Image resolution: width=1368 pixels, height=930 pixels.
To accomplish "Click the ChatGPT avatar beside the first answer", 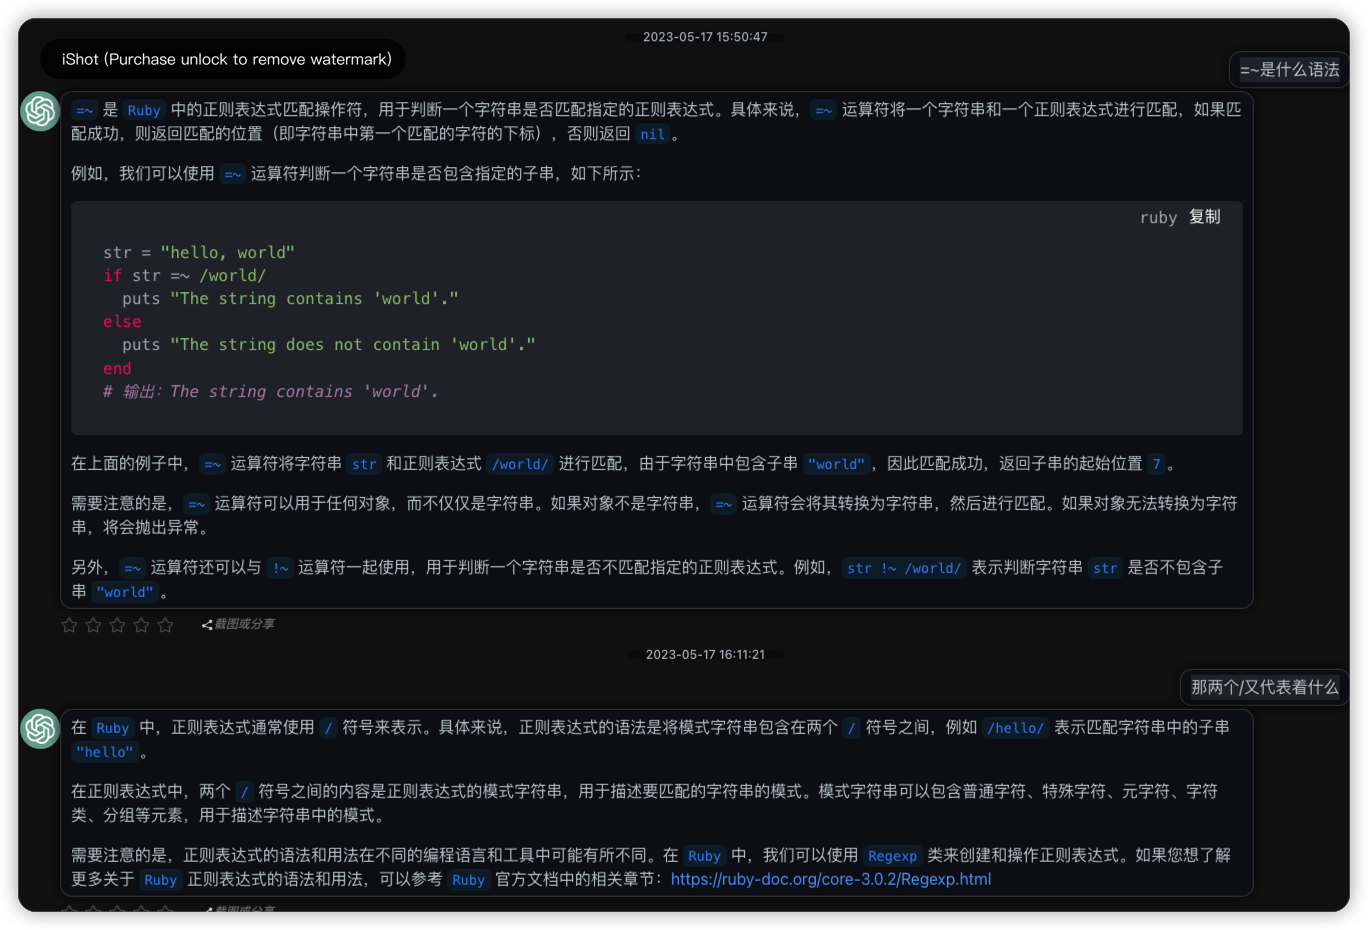I will click(40, 111).
